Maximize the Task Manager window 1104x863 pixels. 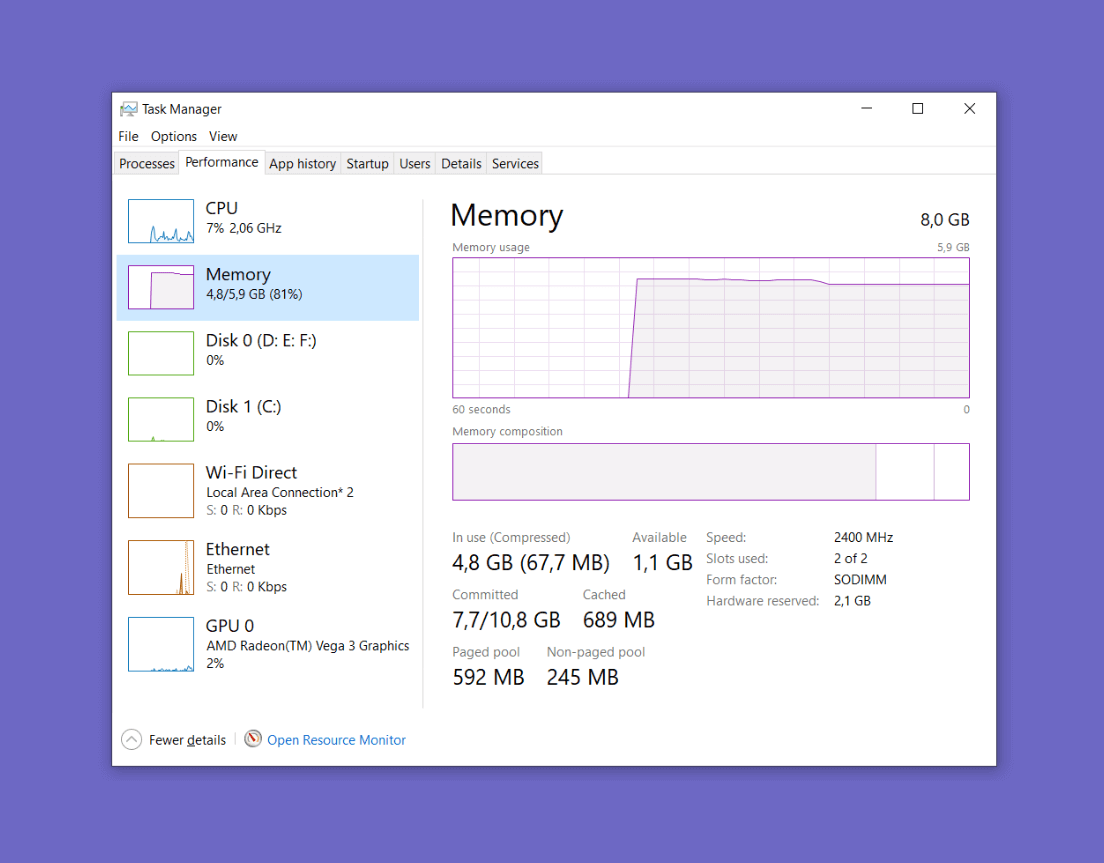[917, 108]
